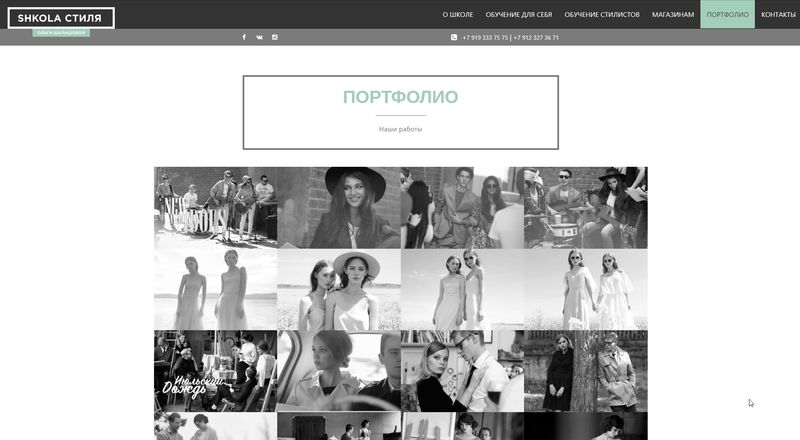Click the Наши работы subtitle
The width and height of the screenshot is (800, 440).
point(401,129)
